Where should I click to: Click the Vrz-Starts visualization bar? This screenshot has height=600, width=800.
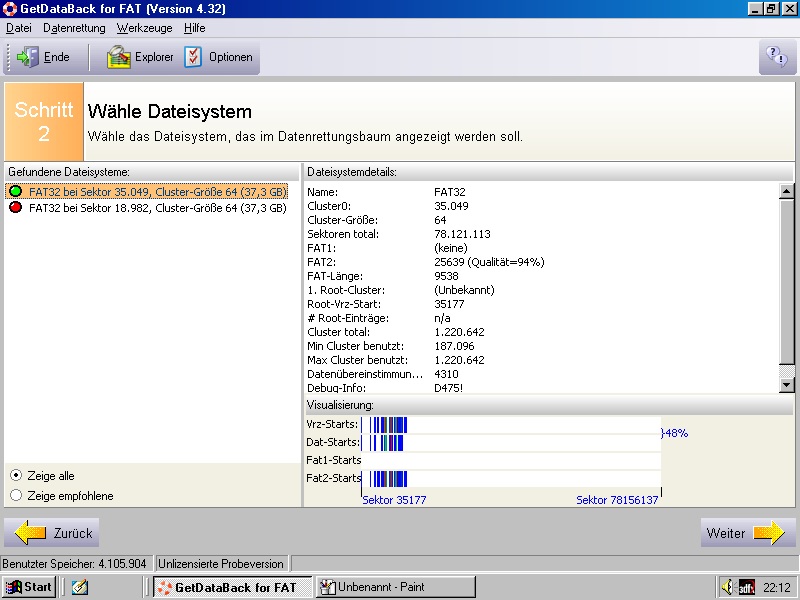[x=511, y=424]
